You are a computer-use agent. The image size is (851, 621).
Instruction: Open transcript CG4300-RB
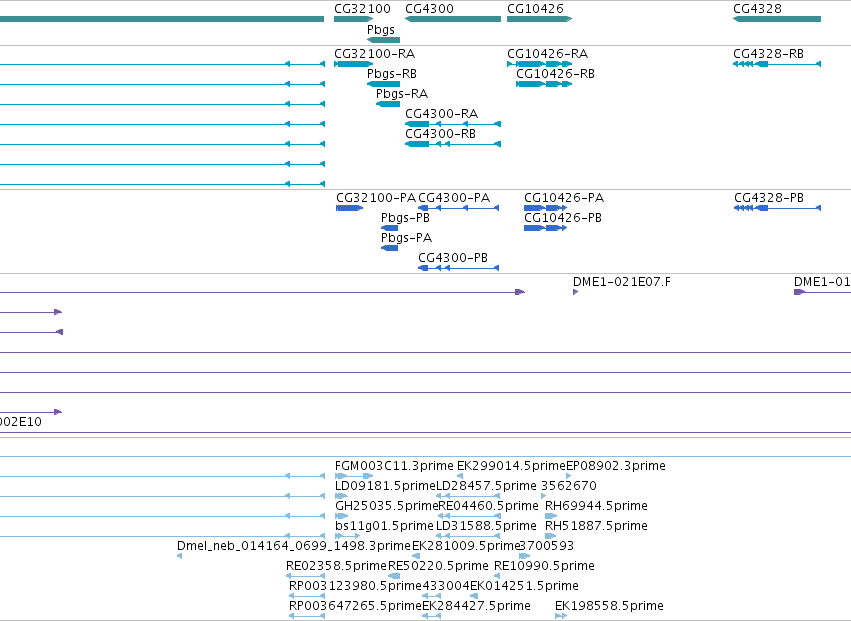(x=440, y=134)
